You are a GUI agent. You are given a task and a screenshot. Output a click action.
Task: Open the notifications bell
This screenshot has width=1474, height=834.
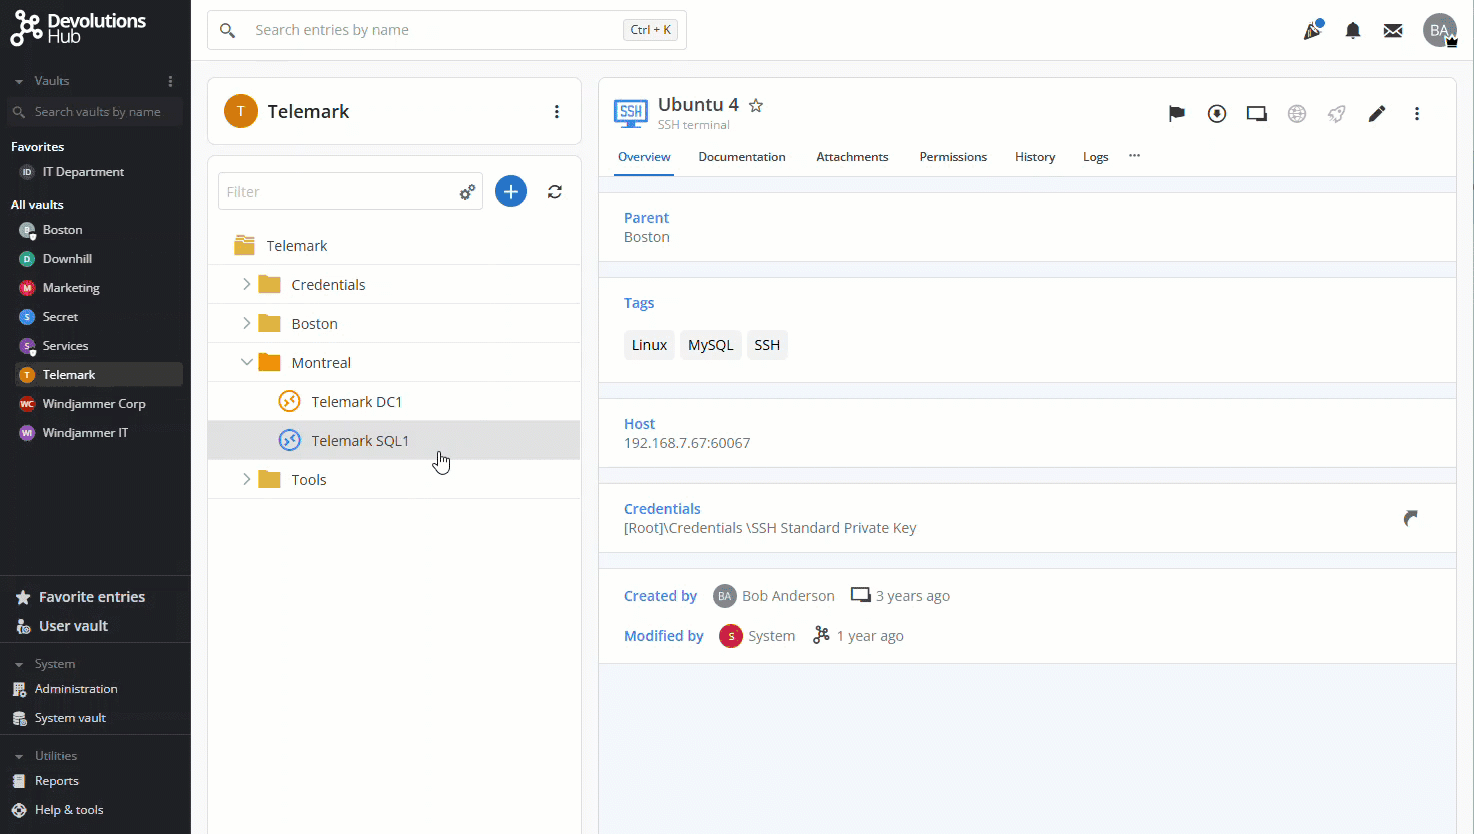tap(1352, 31)
